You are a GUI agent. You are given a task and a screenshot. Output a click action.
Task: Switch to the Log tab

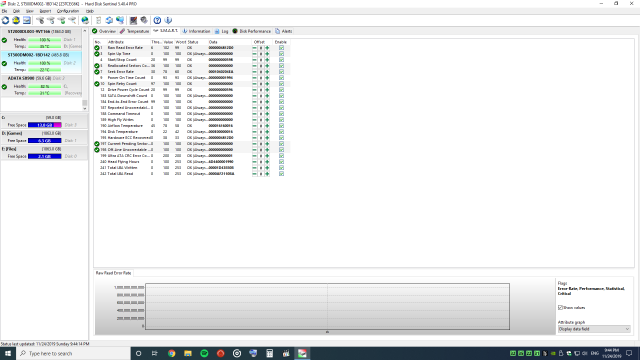point(222,31)
